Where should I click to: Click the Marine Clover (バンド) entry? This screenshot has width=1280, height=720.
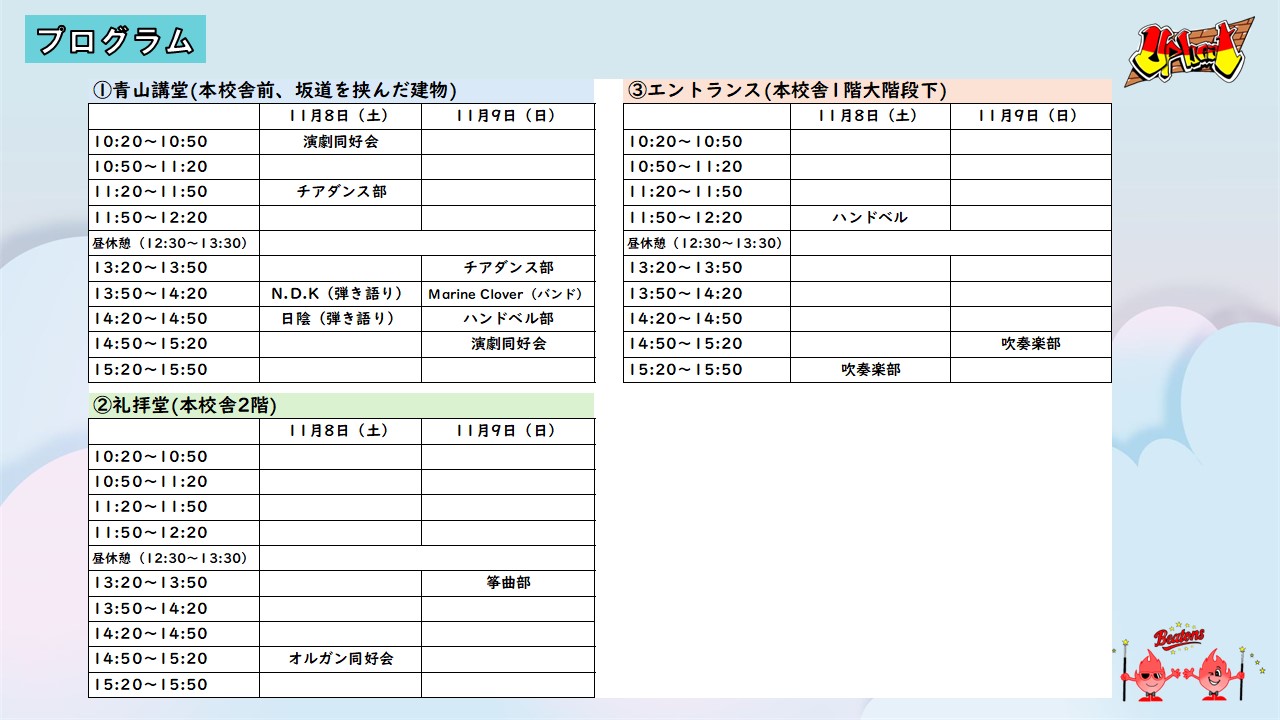[x=507, y=294]
